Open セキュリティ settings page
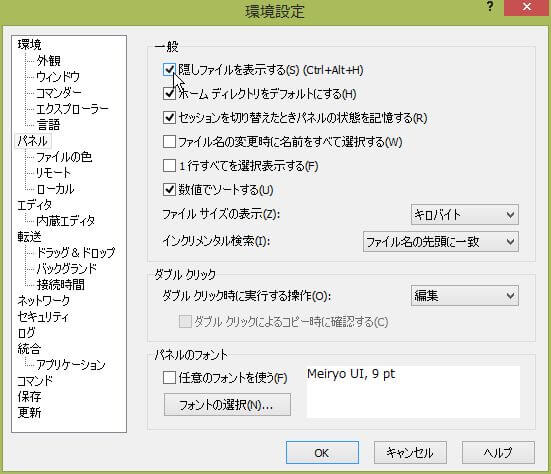This screenshot has height=474, width=551. (43, 317)
